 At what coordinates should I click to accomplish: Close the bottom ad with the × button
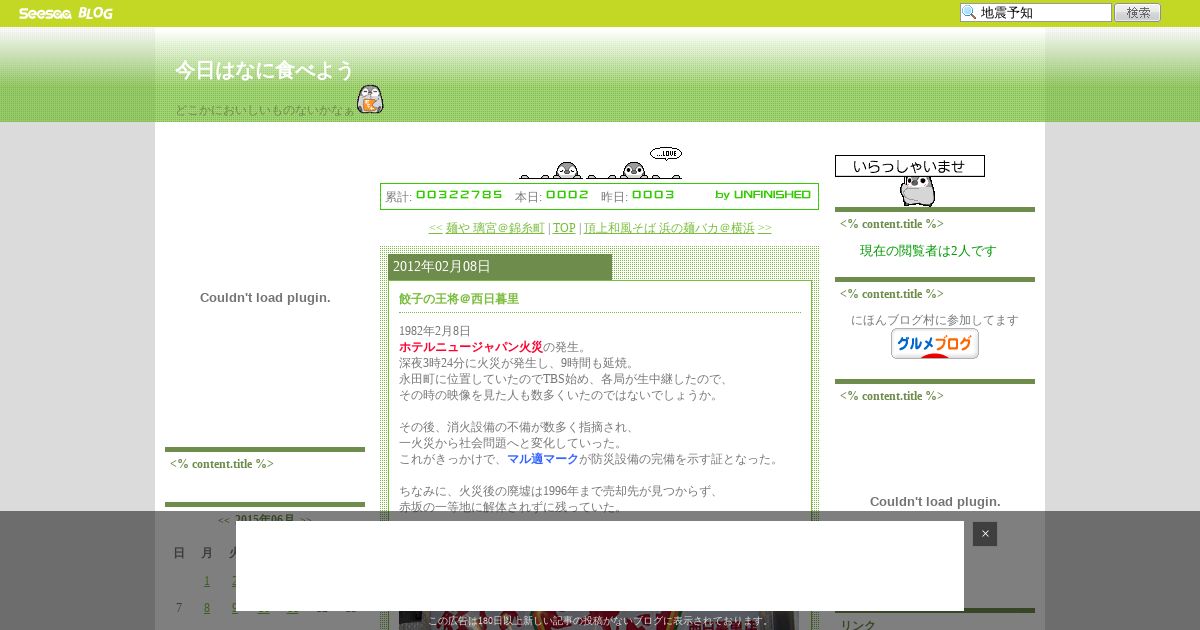[x=985, y=534]
